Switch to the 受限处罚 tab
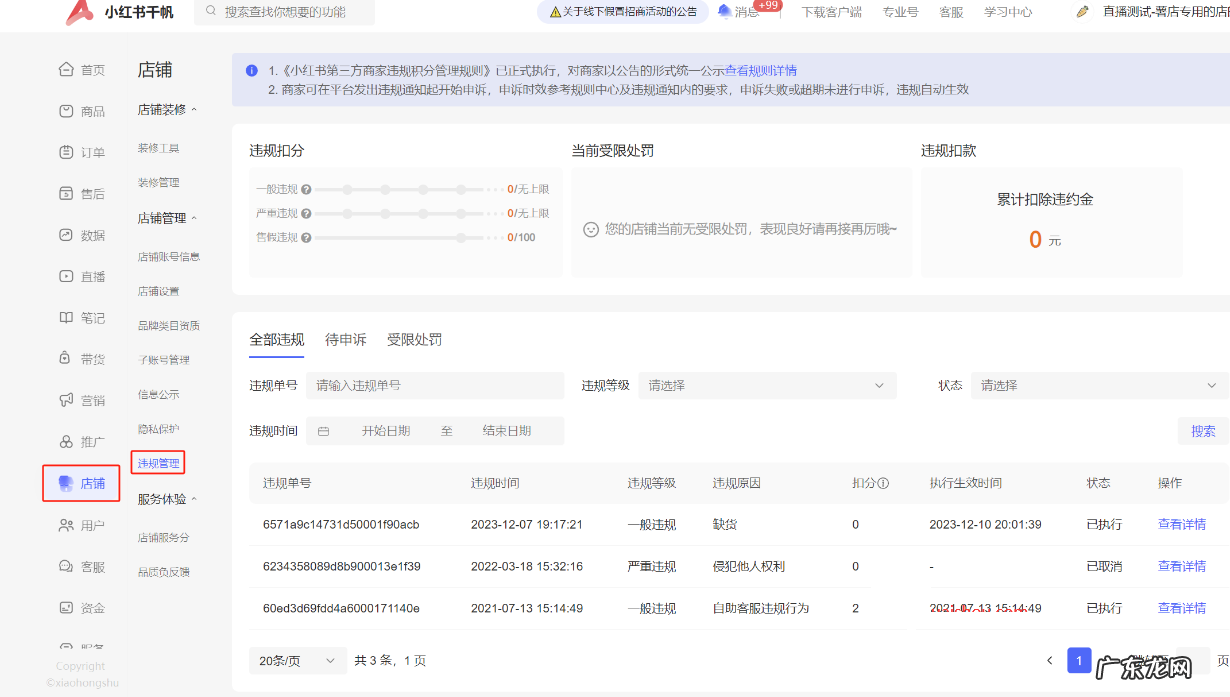Screen dimensions: 1230x697 coord(414,339)
